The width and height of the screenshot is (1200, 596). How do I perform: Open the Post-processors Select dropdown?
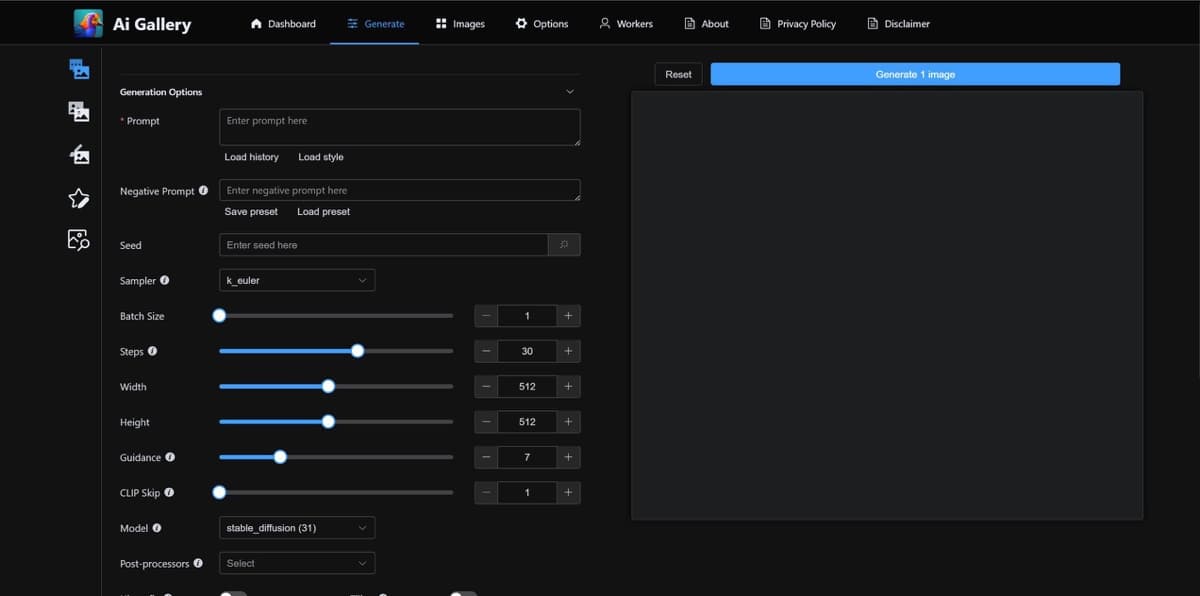click(297, 563)
